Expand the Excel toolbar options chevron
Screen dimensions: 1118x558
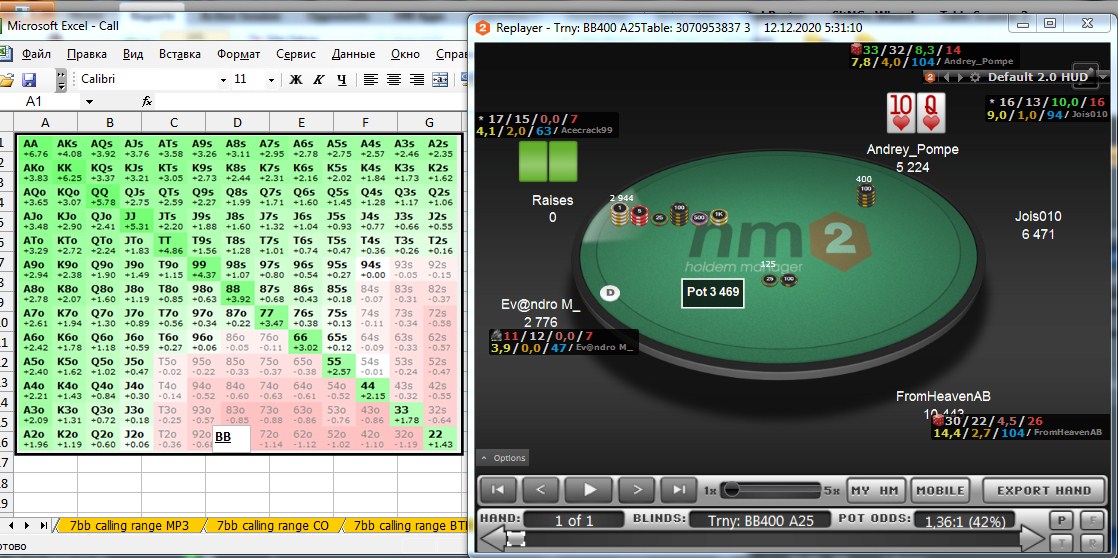(61, 80)
